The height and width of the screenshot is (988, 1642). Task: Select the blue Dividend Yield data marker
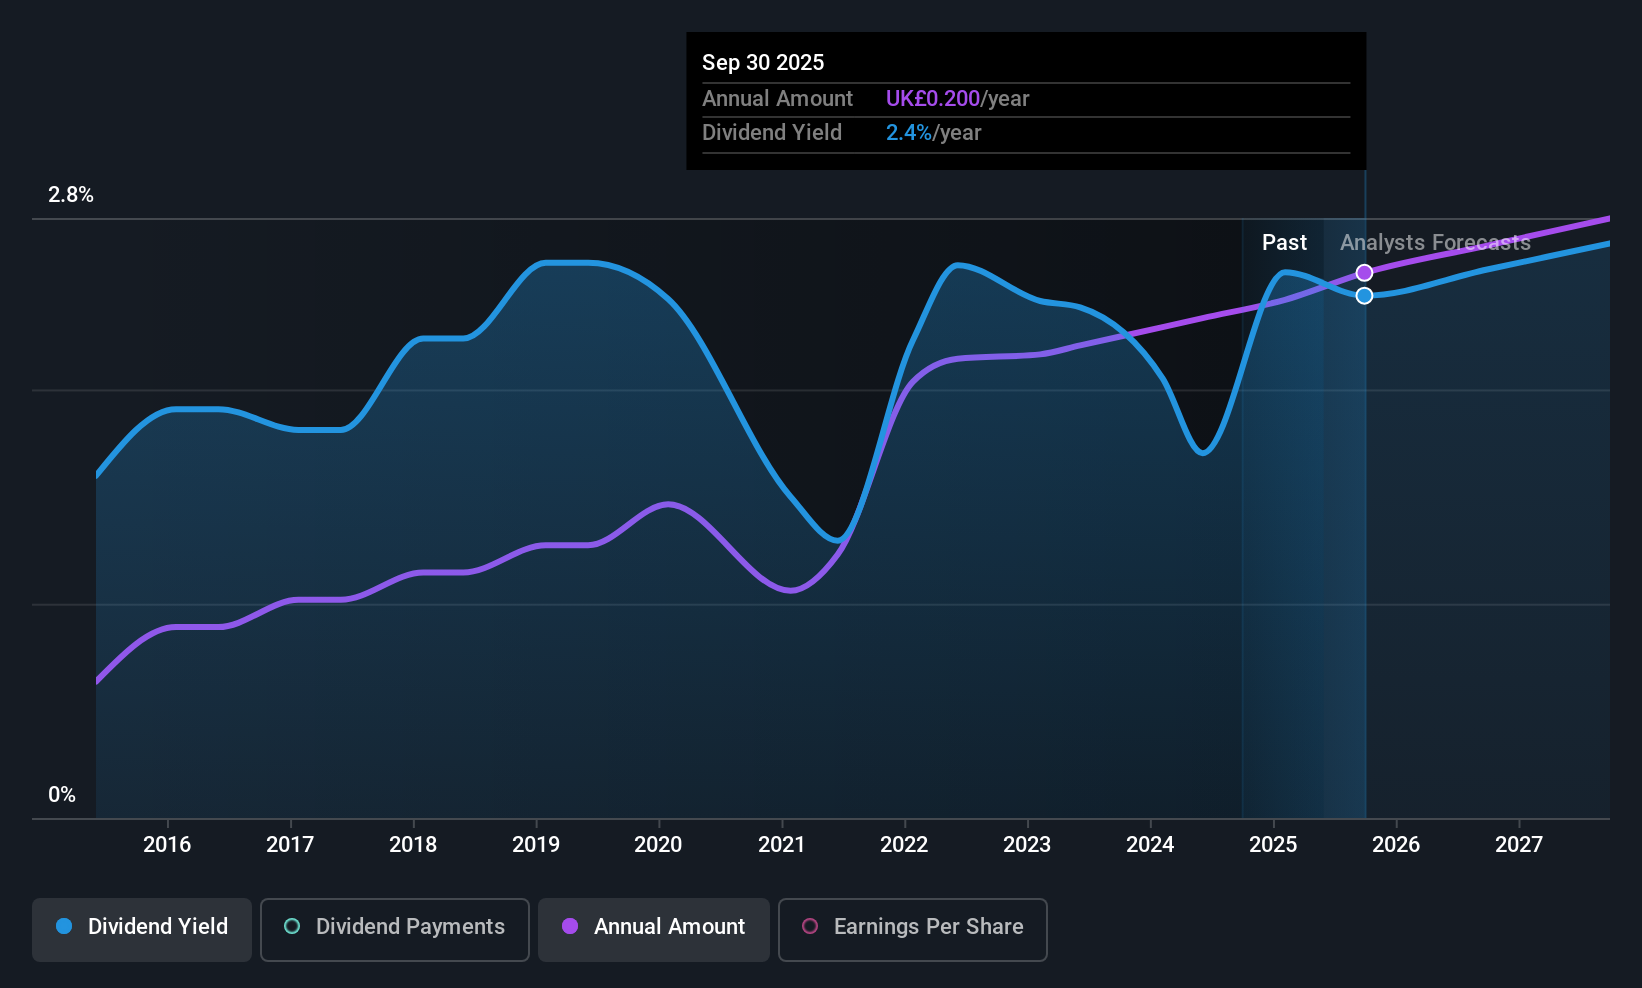coord(1364,295)
